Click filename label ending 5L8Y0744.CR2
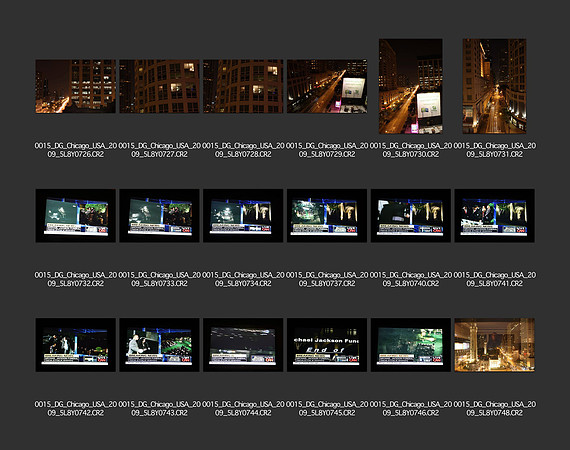Viewport: 570px width, 450px height. coord(243,409)
